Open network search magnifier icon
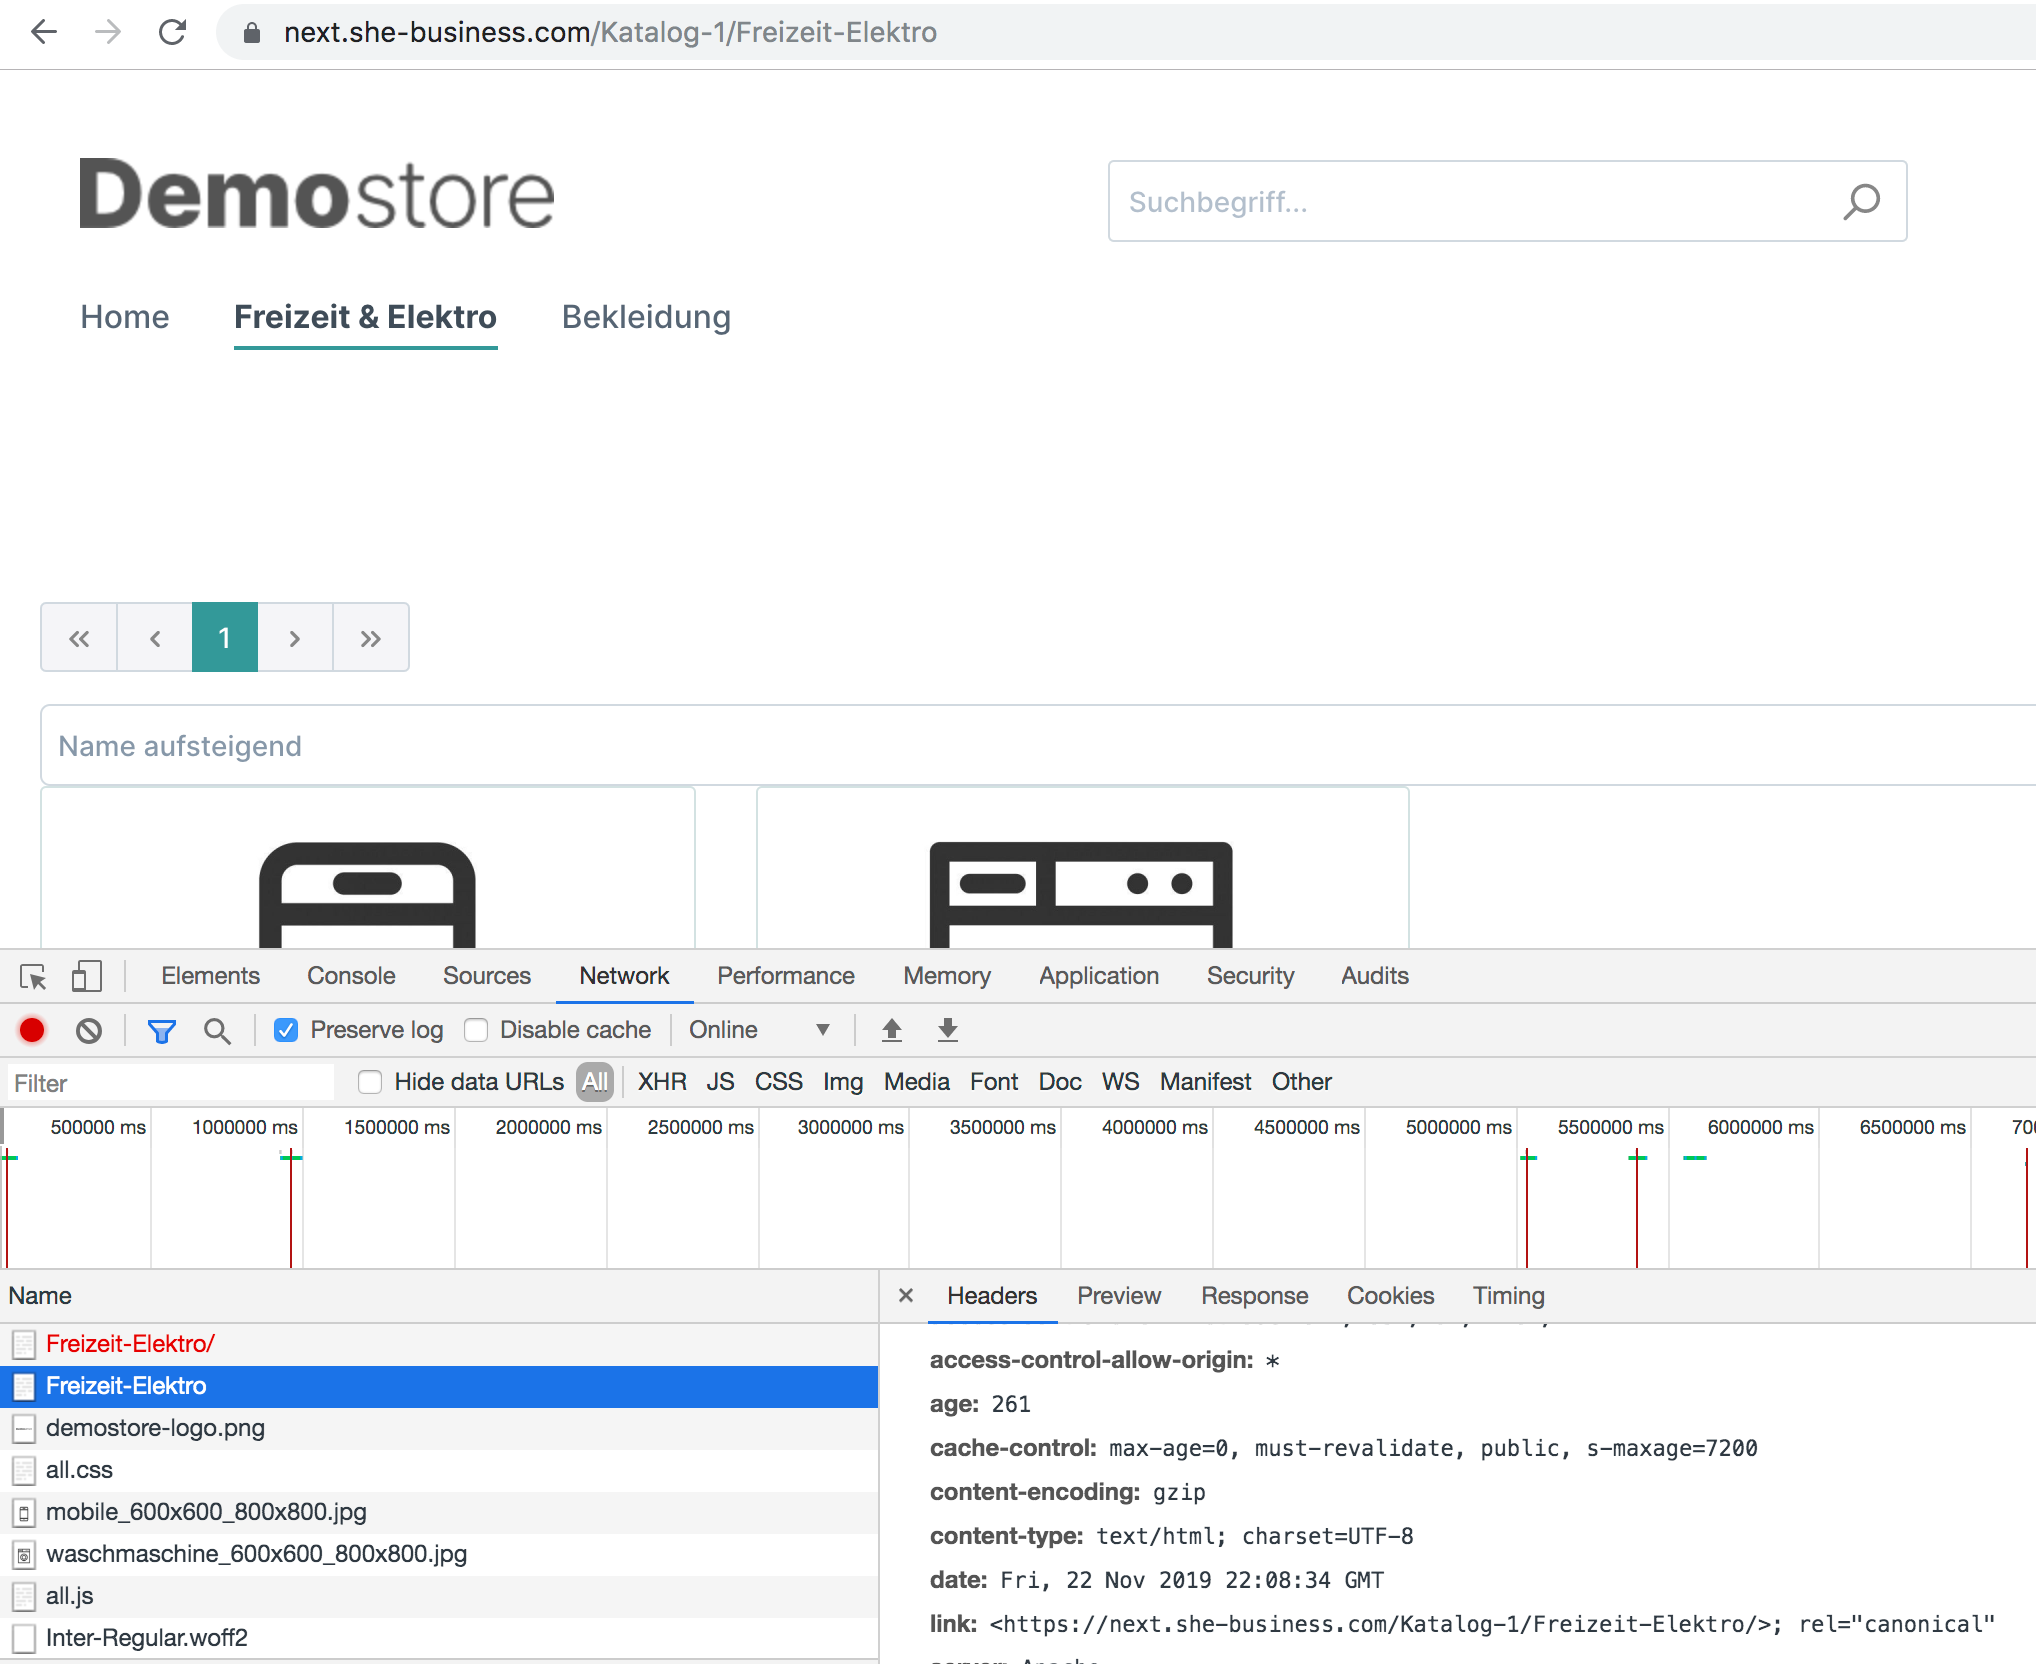This screenshot has width=2036, height=1664. coord(217,1031)
